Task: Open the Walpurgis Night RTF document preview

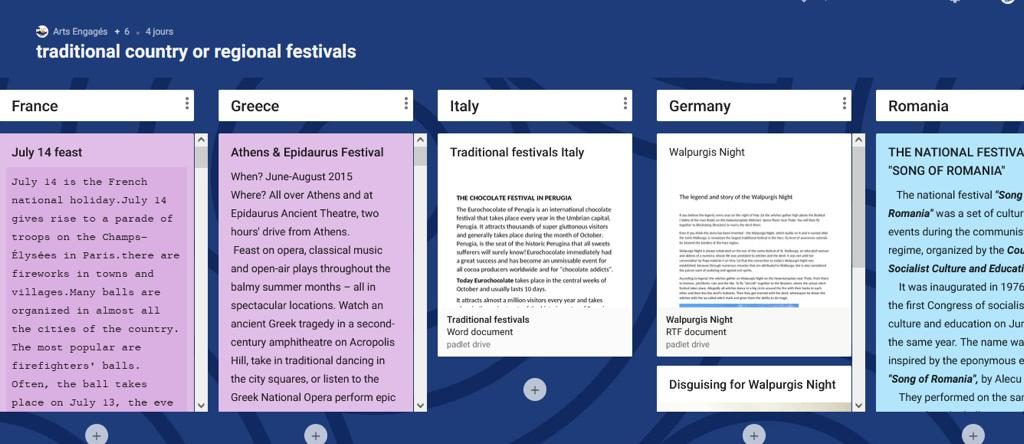Action: 754,242
